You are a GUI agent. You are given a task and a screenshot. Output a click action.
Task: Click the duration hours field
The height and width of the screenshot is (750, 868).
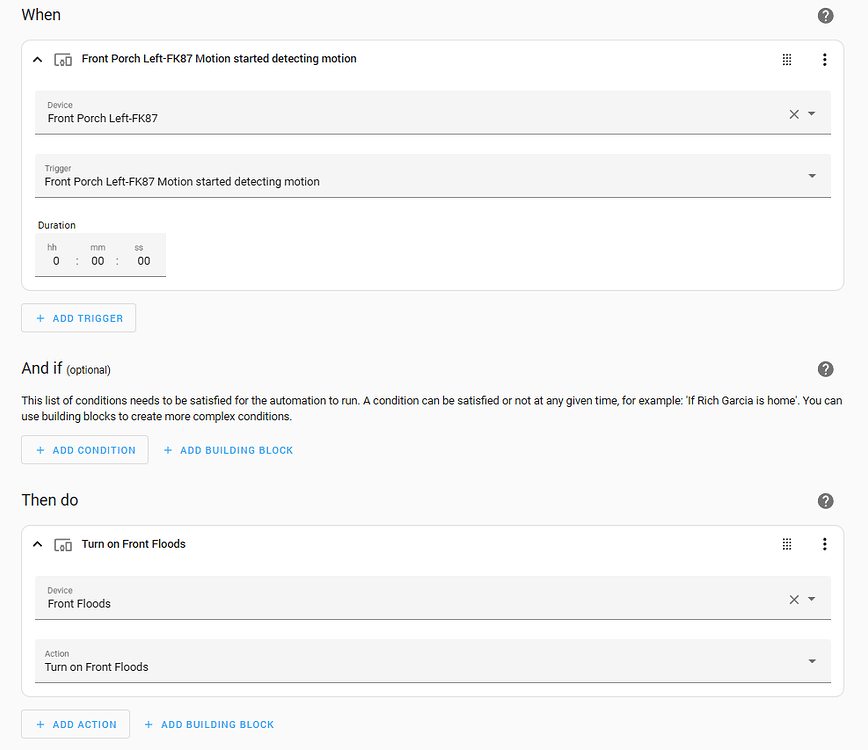point(56,261)
